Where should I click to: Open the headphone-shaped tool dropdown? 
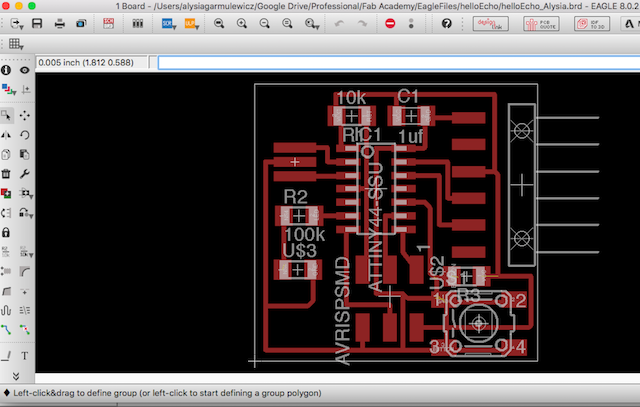[x=26, y=213]
